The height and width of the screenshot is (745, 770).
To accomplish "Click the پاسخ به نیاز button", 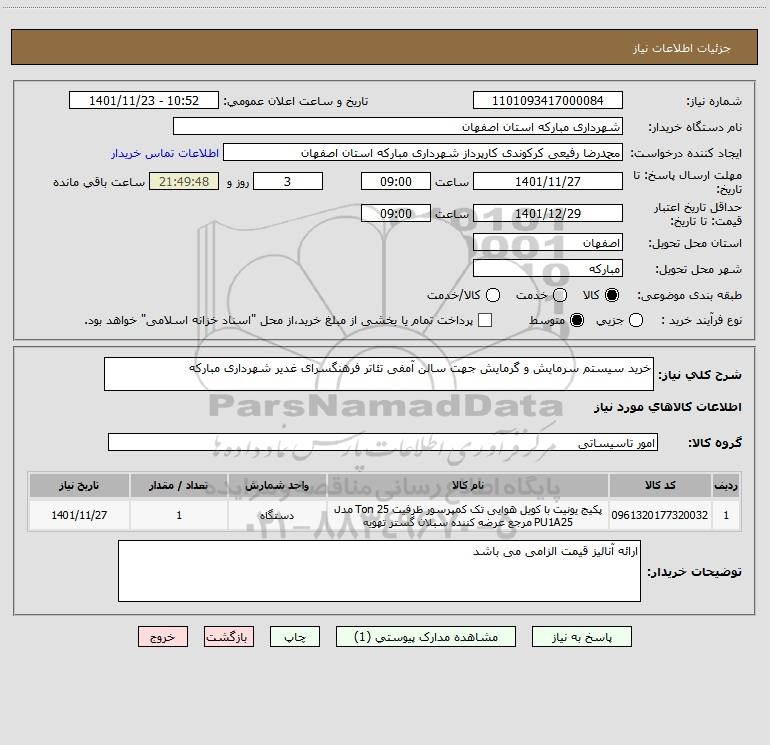I will tap(581, 637).
